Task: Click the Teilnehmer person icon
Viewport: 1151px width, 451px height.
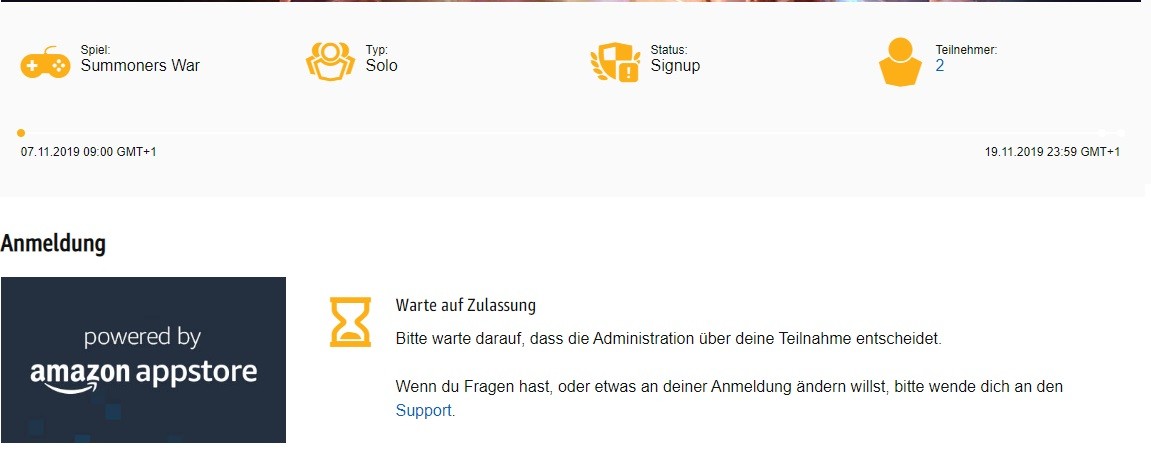Action: (x=900, y=62)
